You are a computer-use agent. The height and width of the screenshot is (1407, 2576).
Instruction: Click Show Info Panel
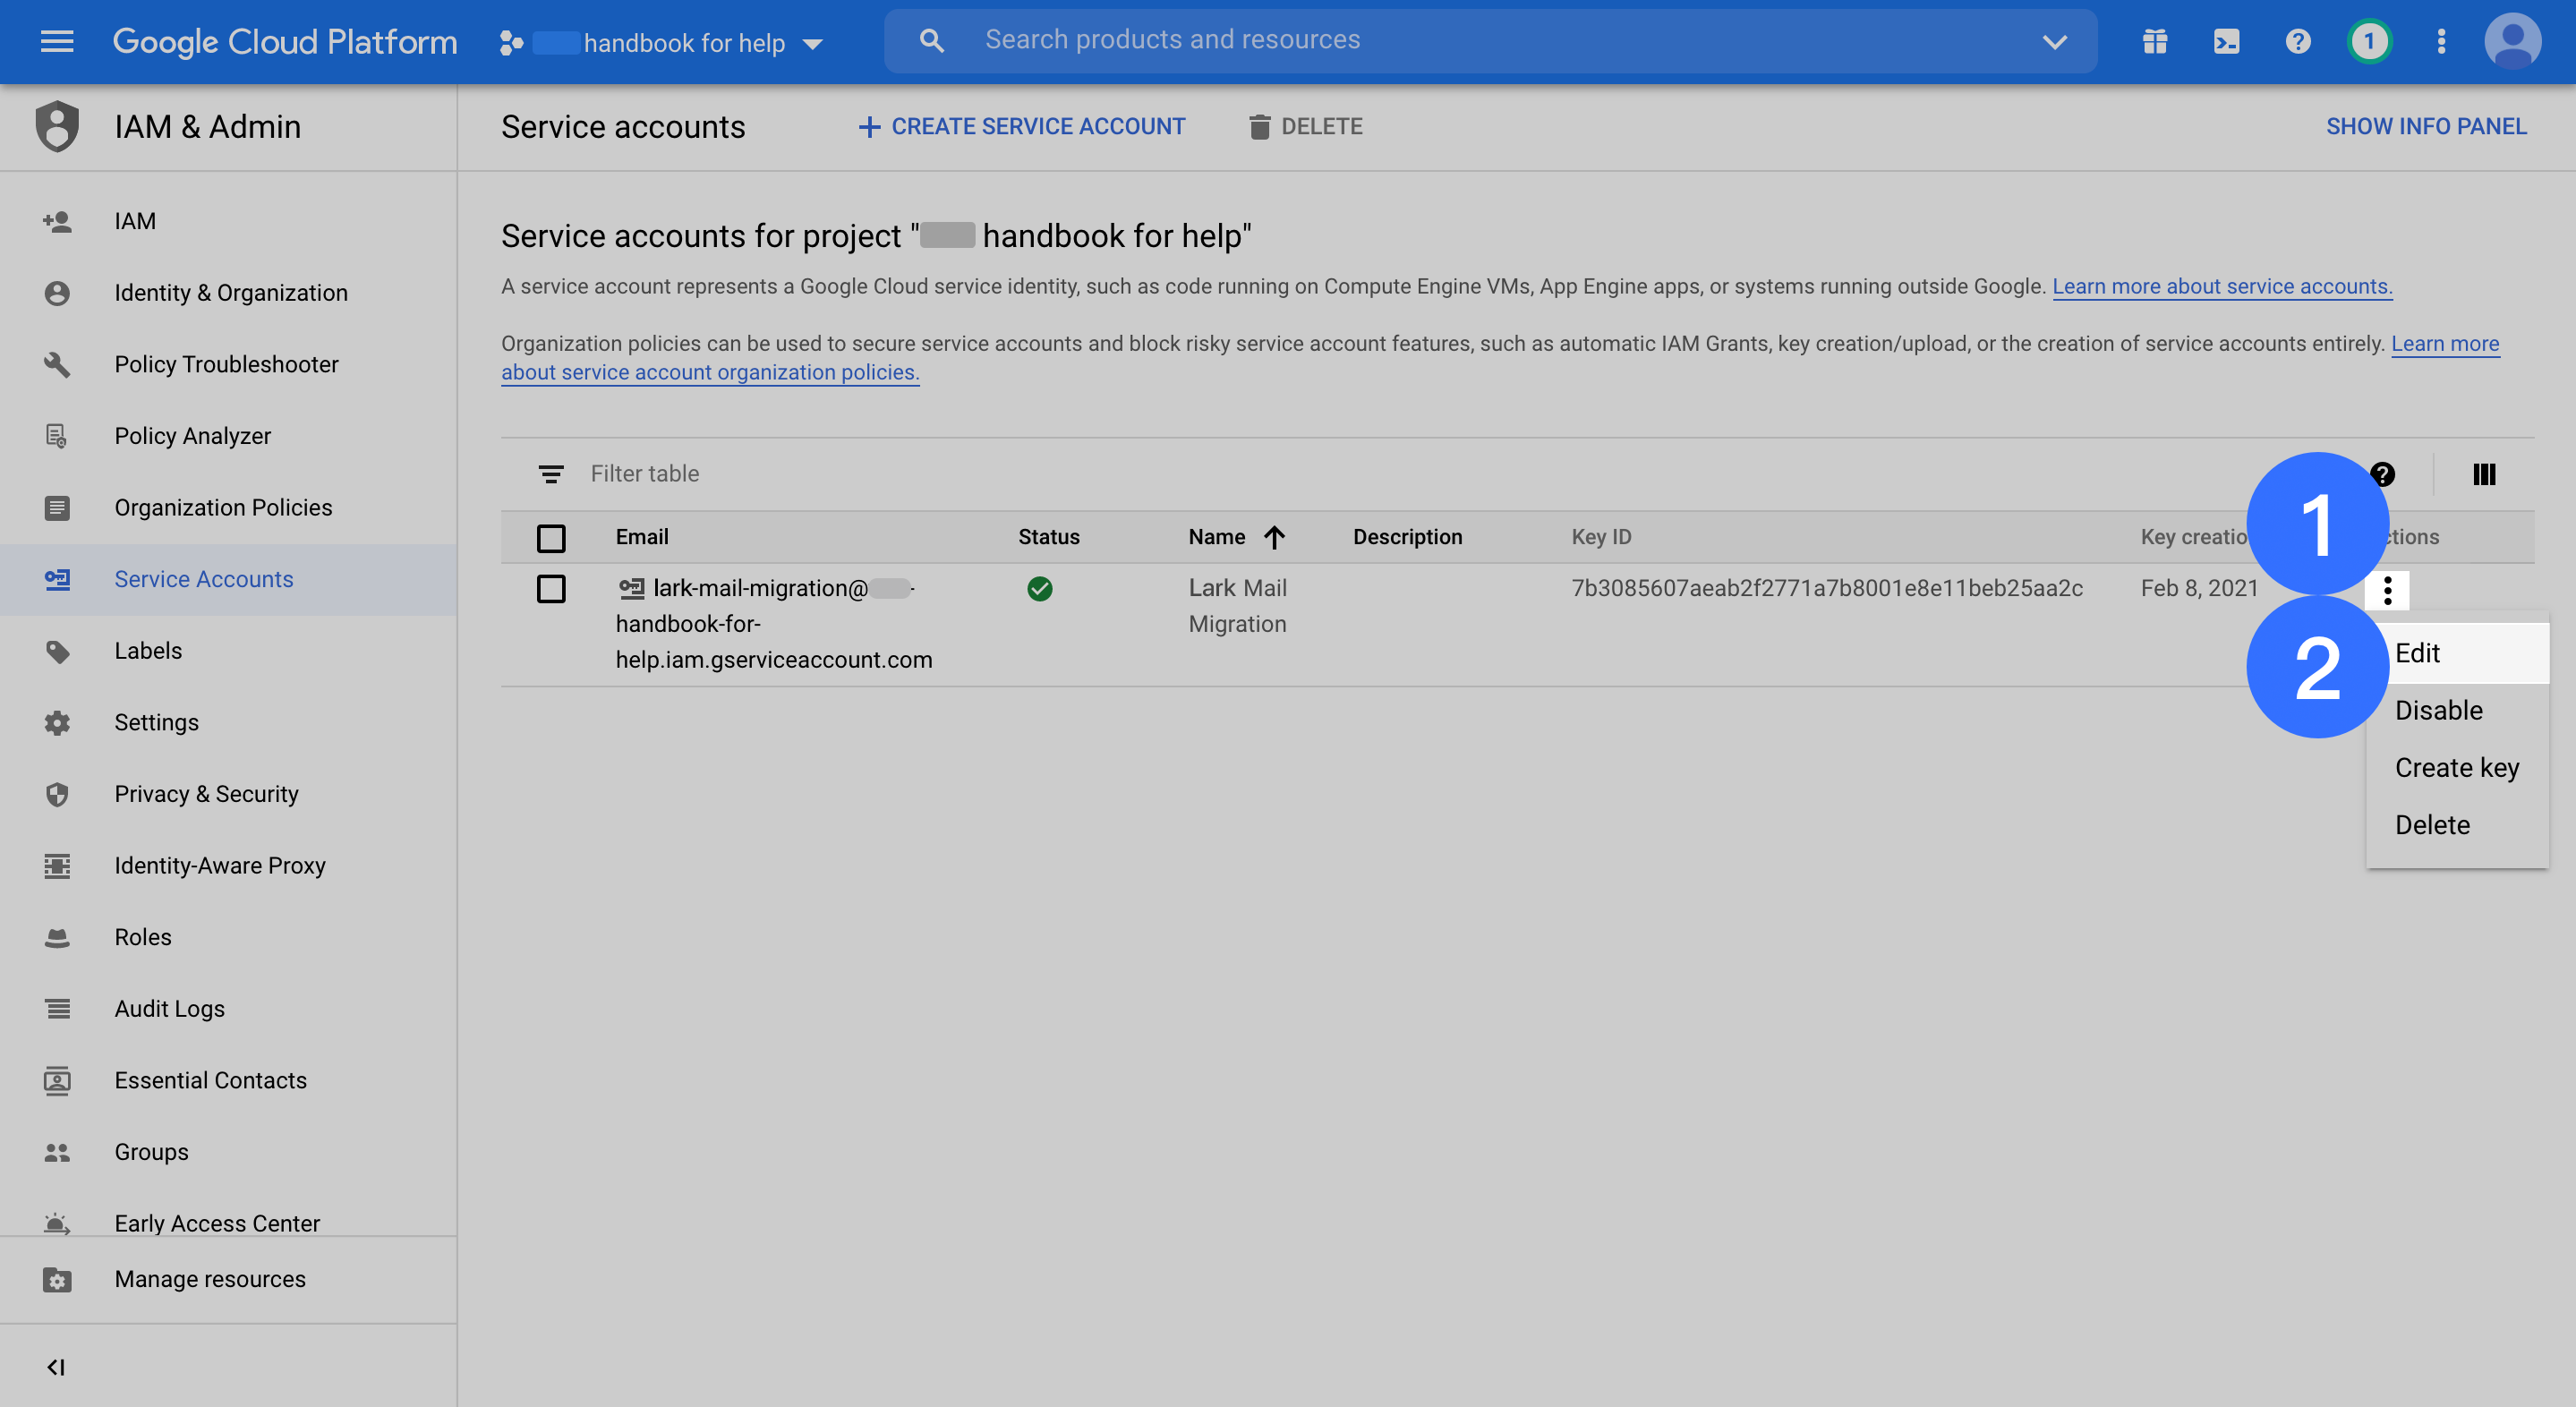[2426, 126]
